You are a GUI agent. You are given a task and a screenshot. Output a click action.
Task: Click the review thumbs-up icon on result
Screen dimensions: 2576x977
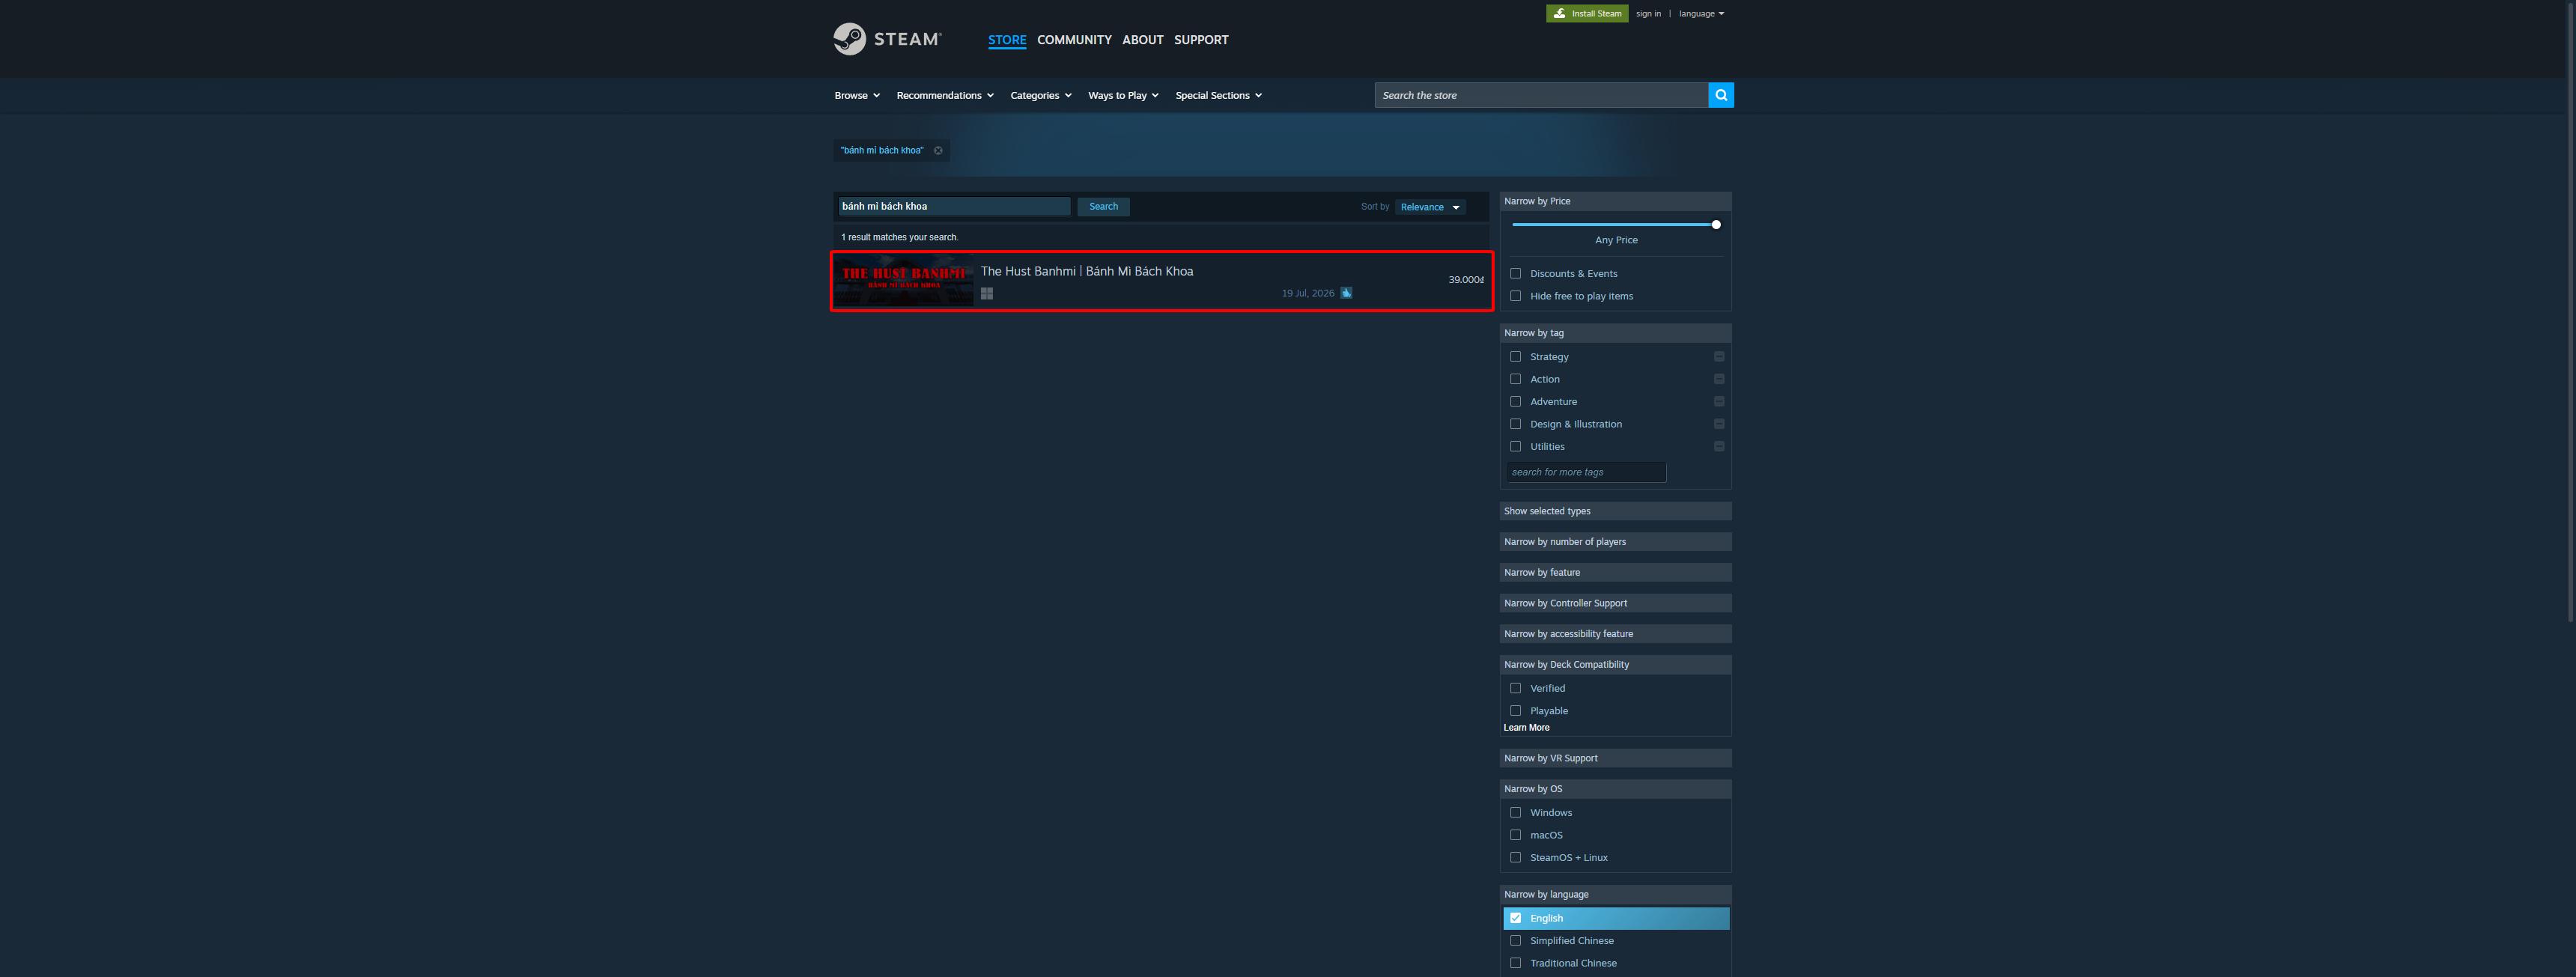coord(1346,293)
